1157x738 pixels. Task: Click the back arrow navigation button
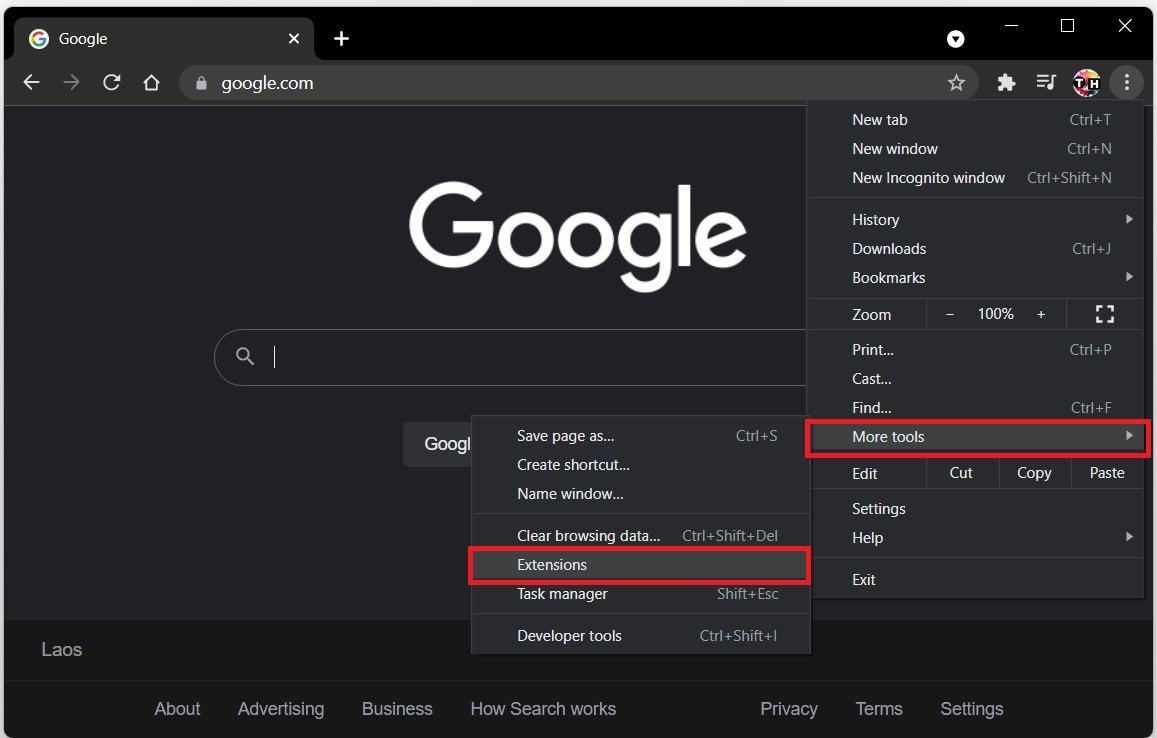(x=31, y=83)
